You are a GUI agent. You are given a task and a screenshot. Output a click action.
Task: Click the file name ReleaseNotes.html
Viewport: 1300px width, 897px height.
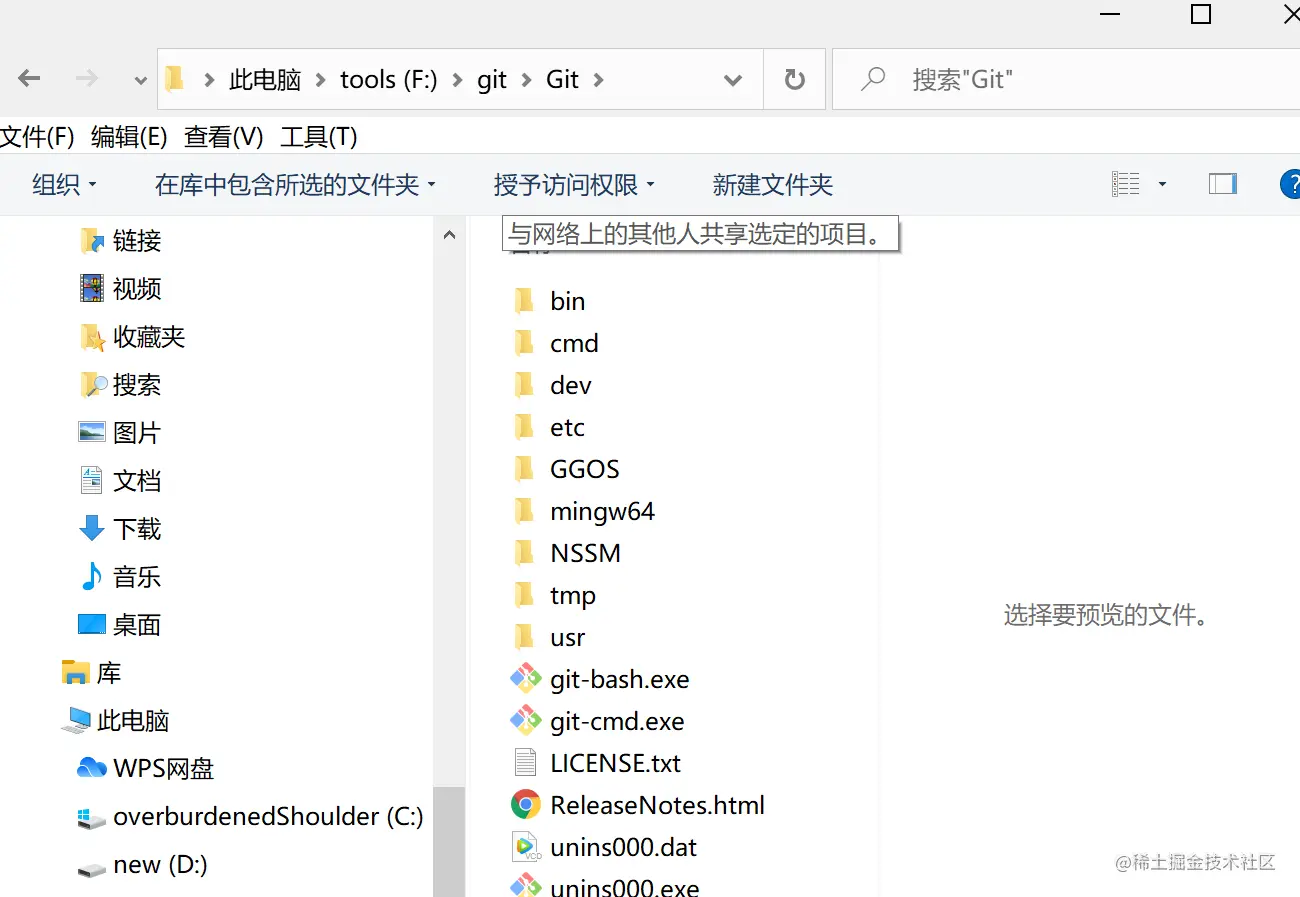click(657, 805)
